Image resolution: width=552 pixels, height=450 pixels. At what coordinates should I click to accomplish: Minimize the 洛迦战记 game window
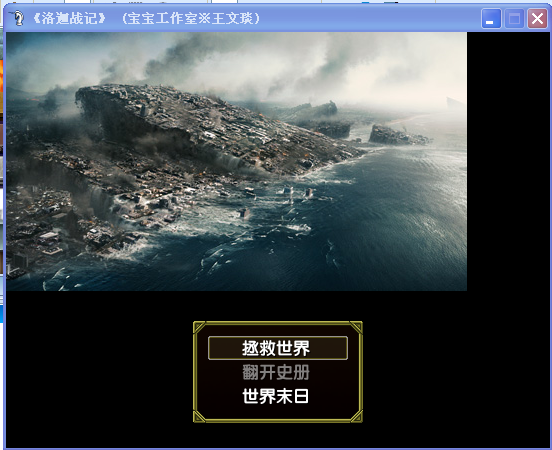(x=491, y=18)
